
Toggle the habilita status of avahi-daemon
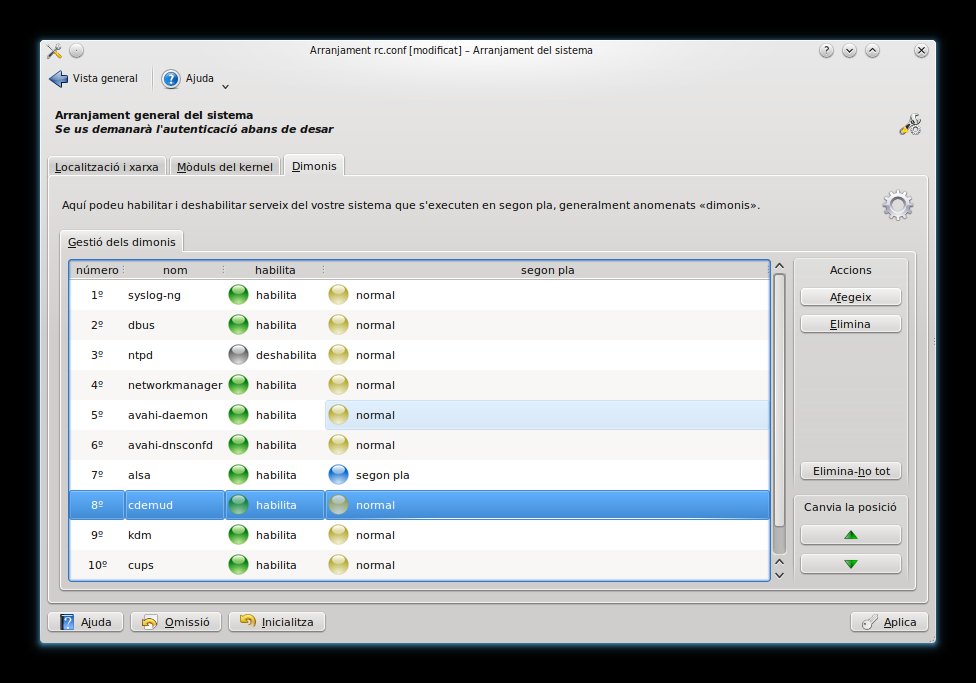click(238, 415)
